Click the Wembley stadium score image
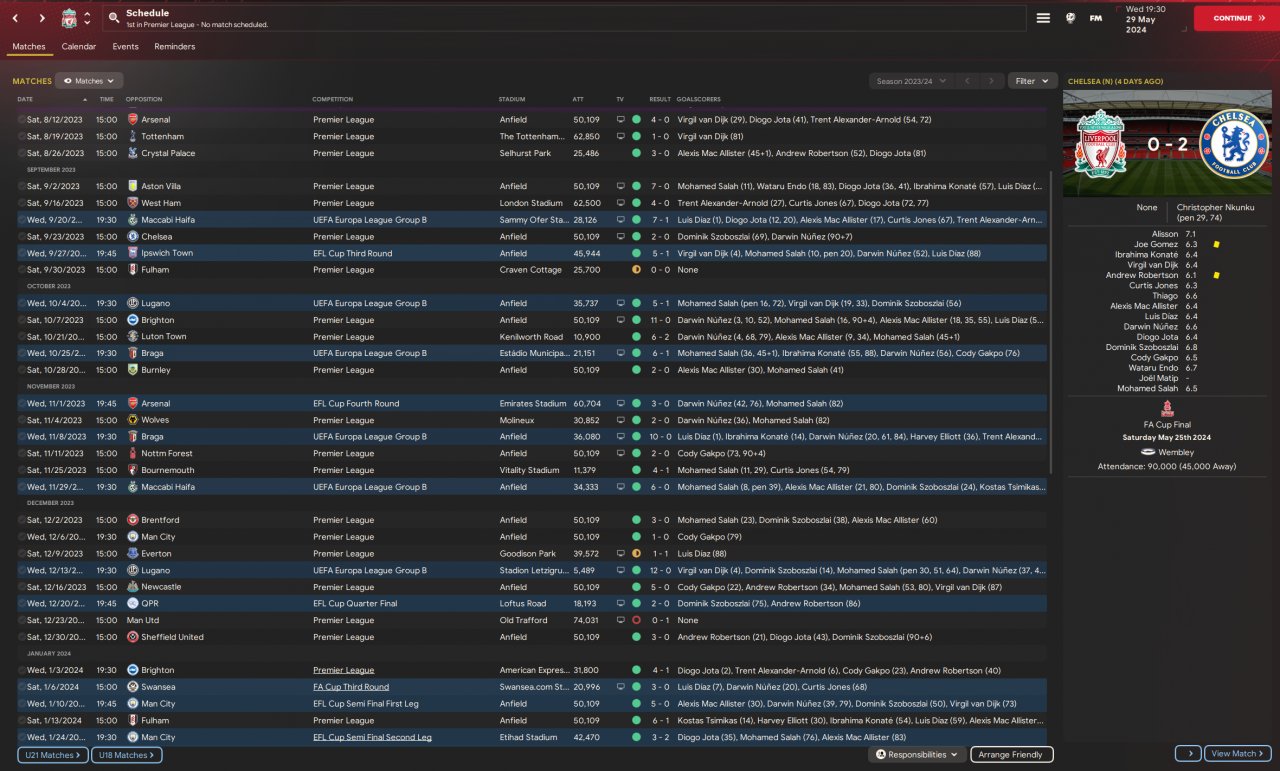 pyautogui.click(x=1167, y=143)
